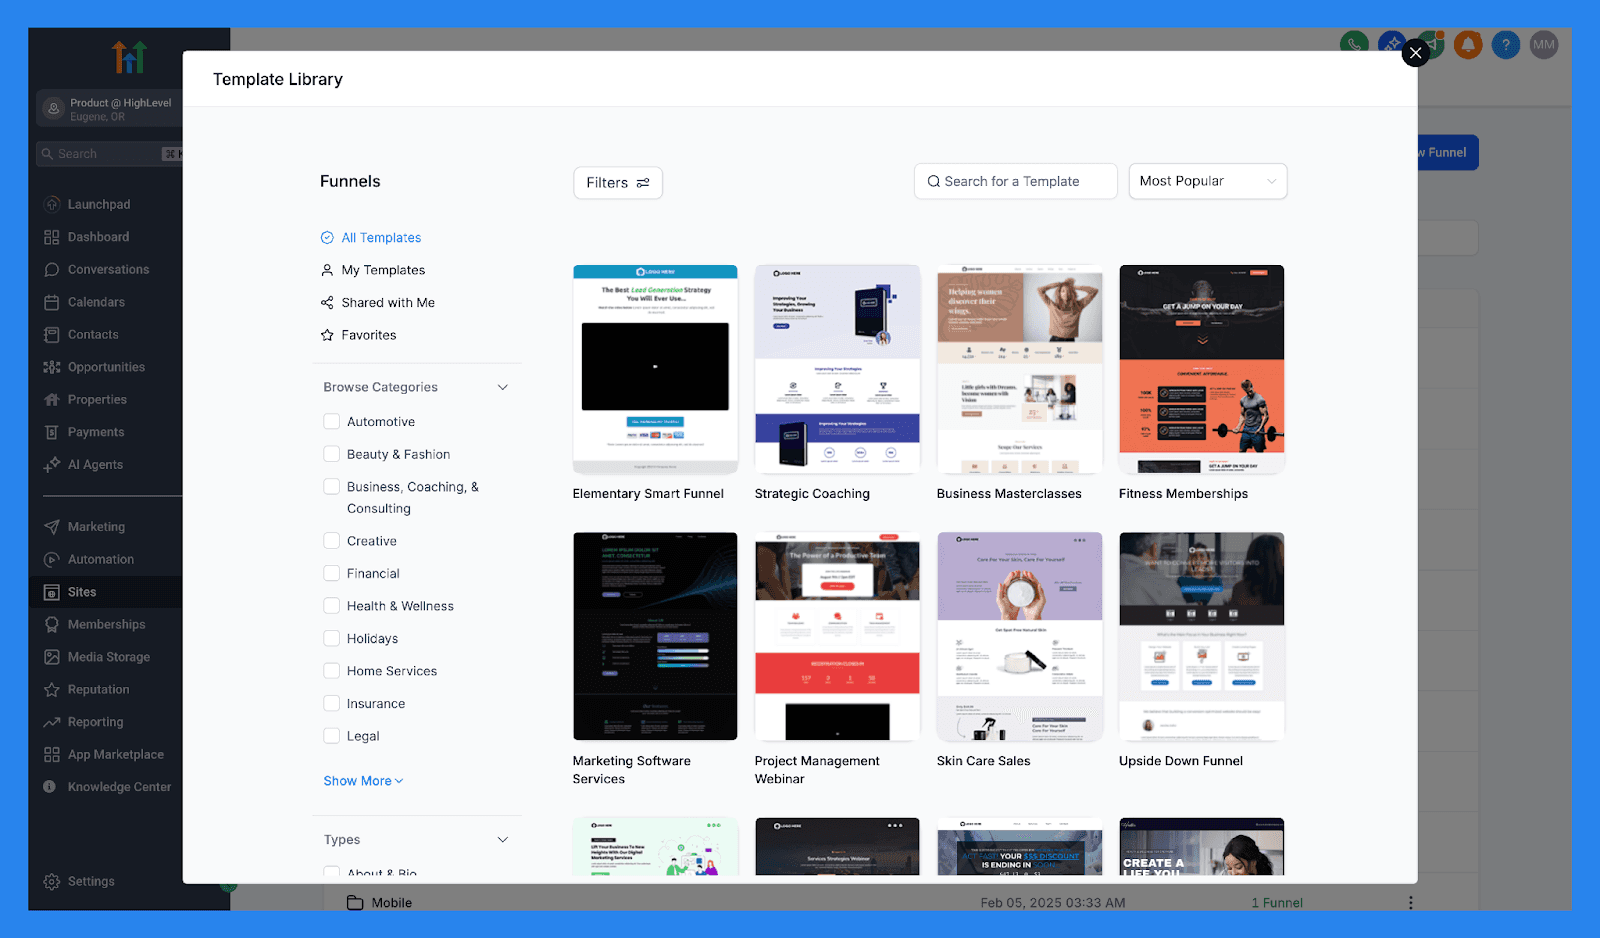Viewport: 1600px width, 938px height.
Task: Select the Holidays category checkbox
Action: coord(332,638)
